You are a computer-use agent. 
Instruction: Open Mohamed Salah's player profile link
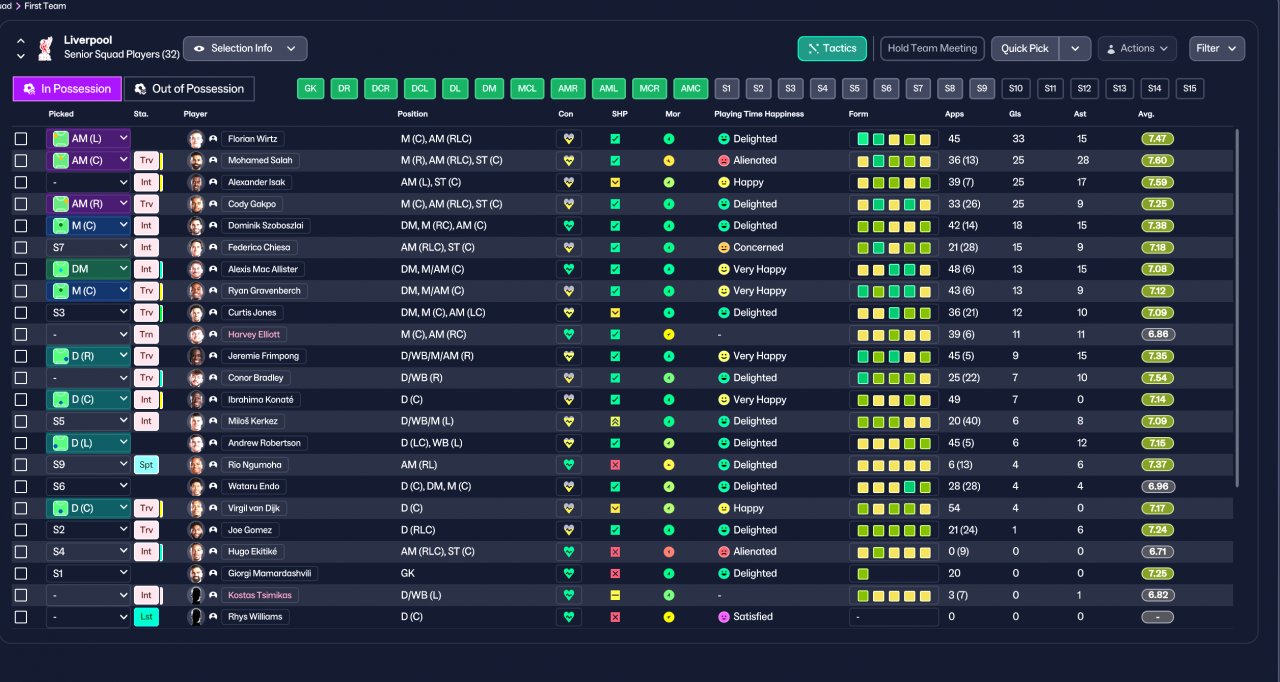[x=260, y=161]
